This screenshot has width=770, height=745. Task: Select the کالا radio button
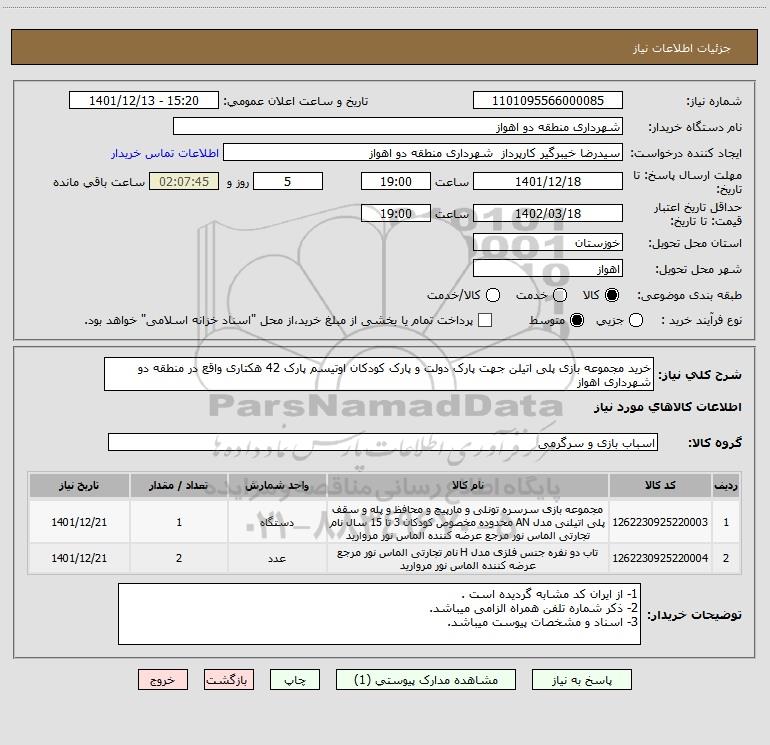click(x=612, y=295)
